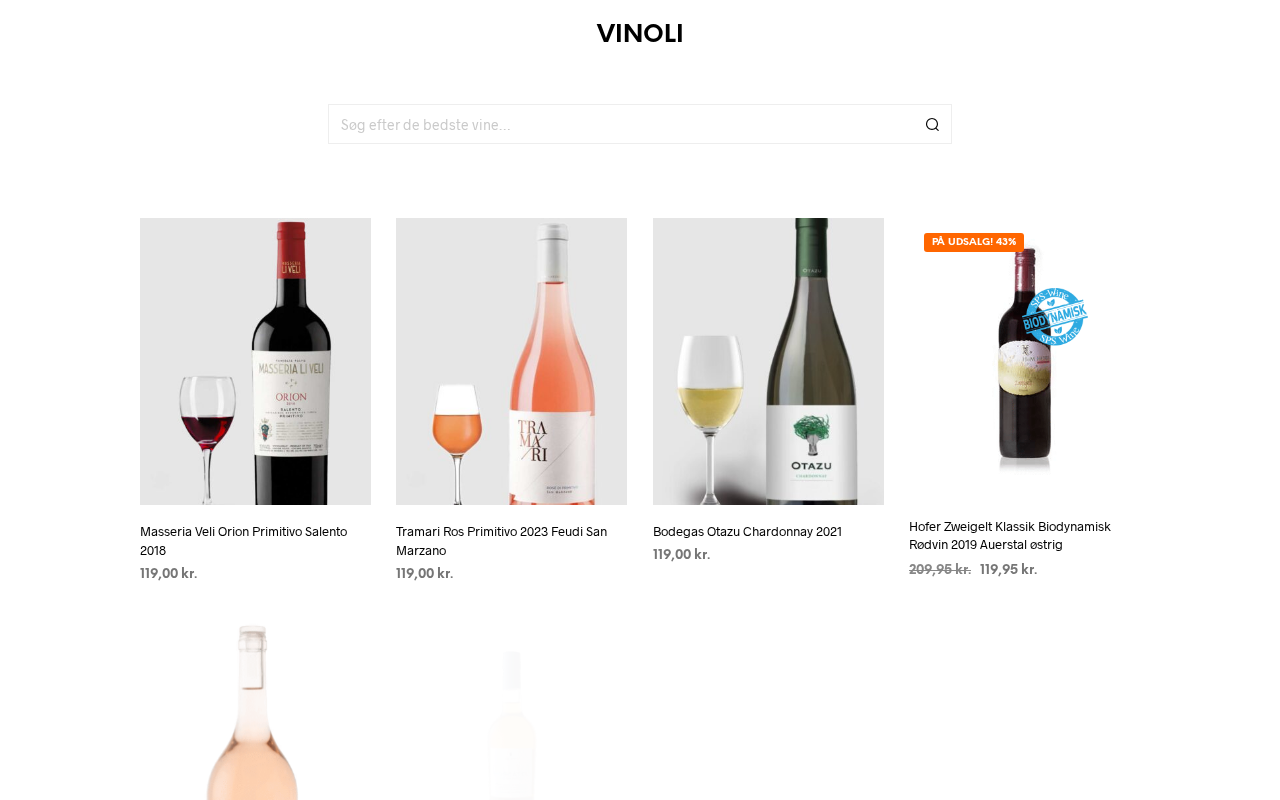1280x800 pixels.
Task: Click the VINOLI logo at top
Action: 640,34
